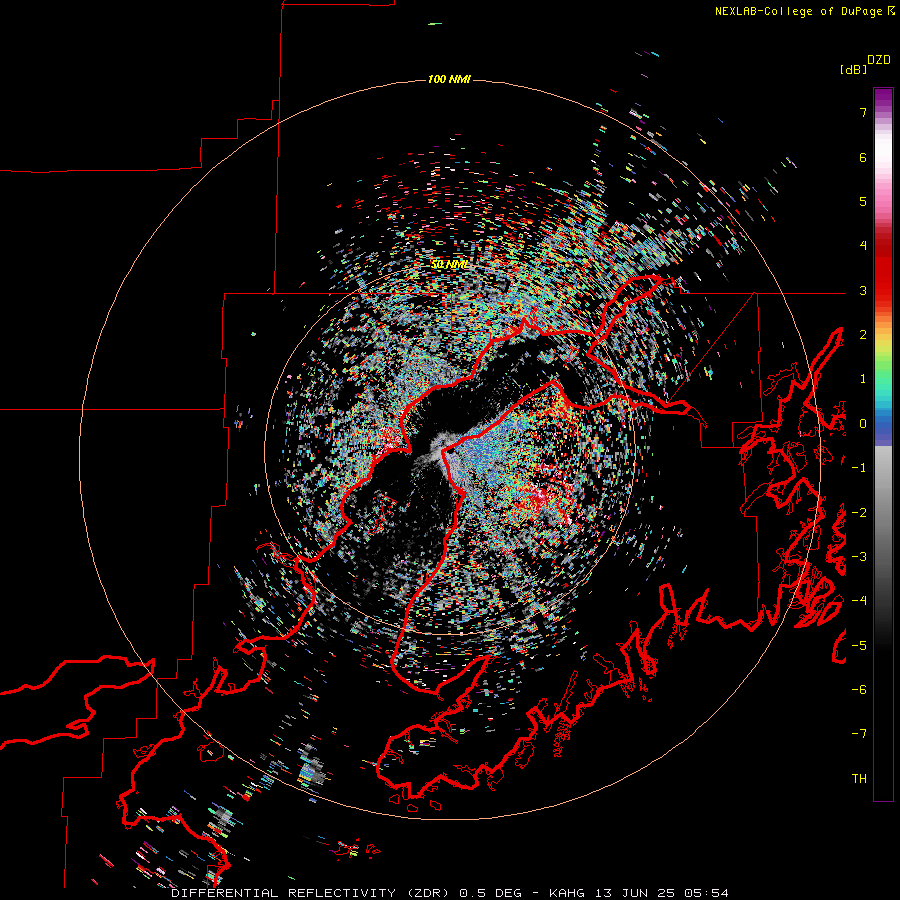
Task: Click the 3 value on the color scale
Action: (x=863, y=290)
